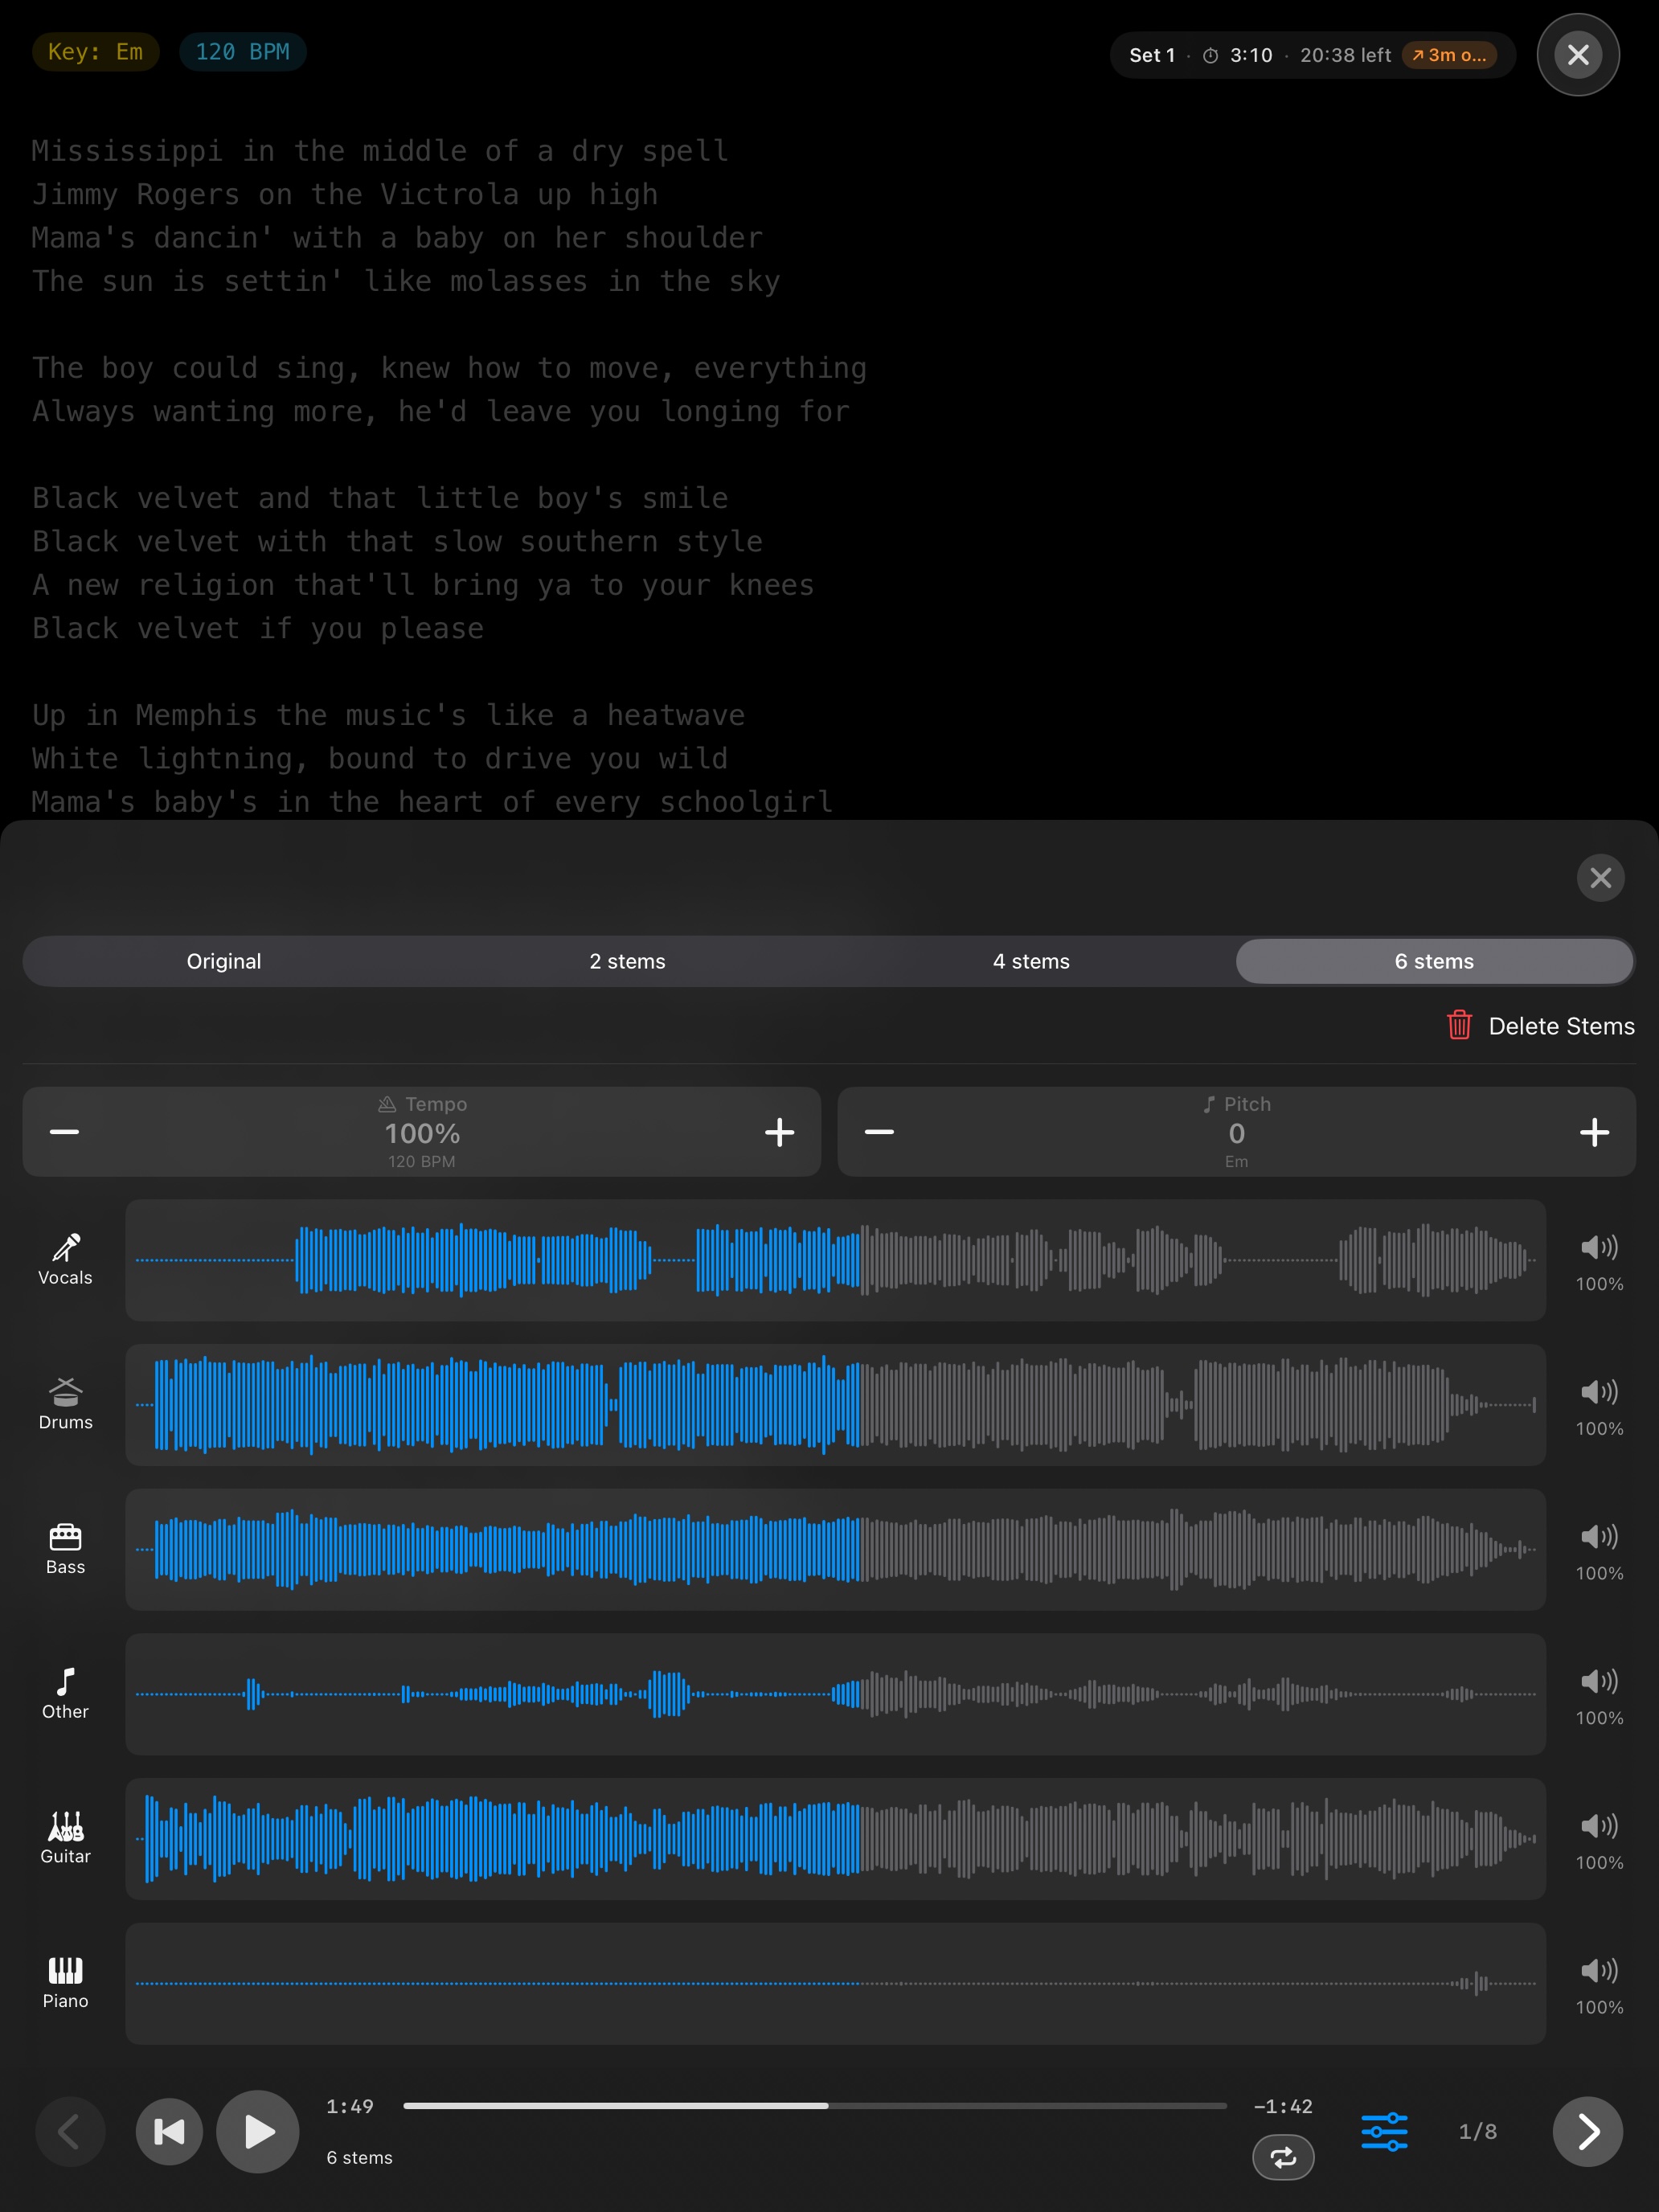Increase tempo with the plus button

pos(779,1132)
